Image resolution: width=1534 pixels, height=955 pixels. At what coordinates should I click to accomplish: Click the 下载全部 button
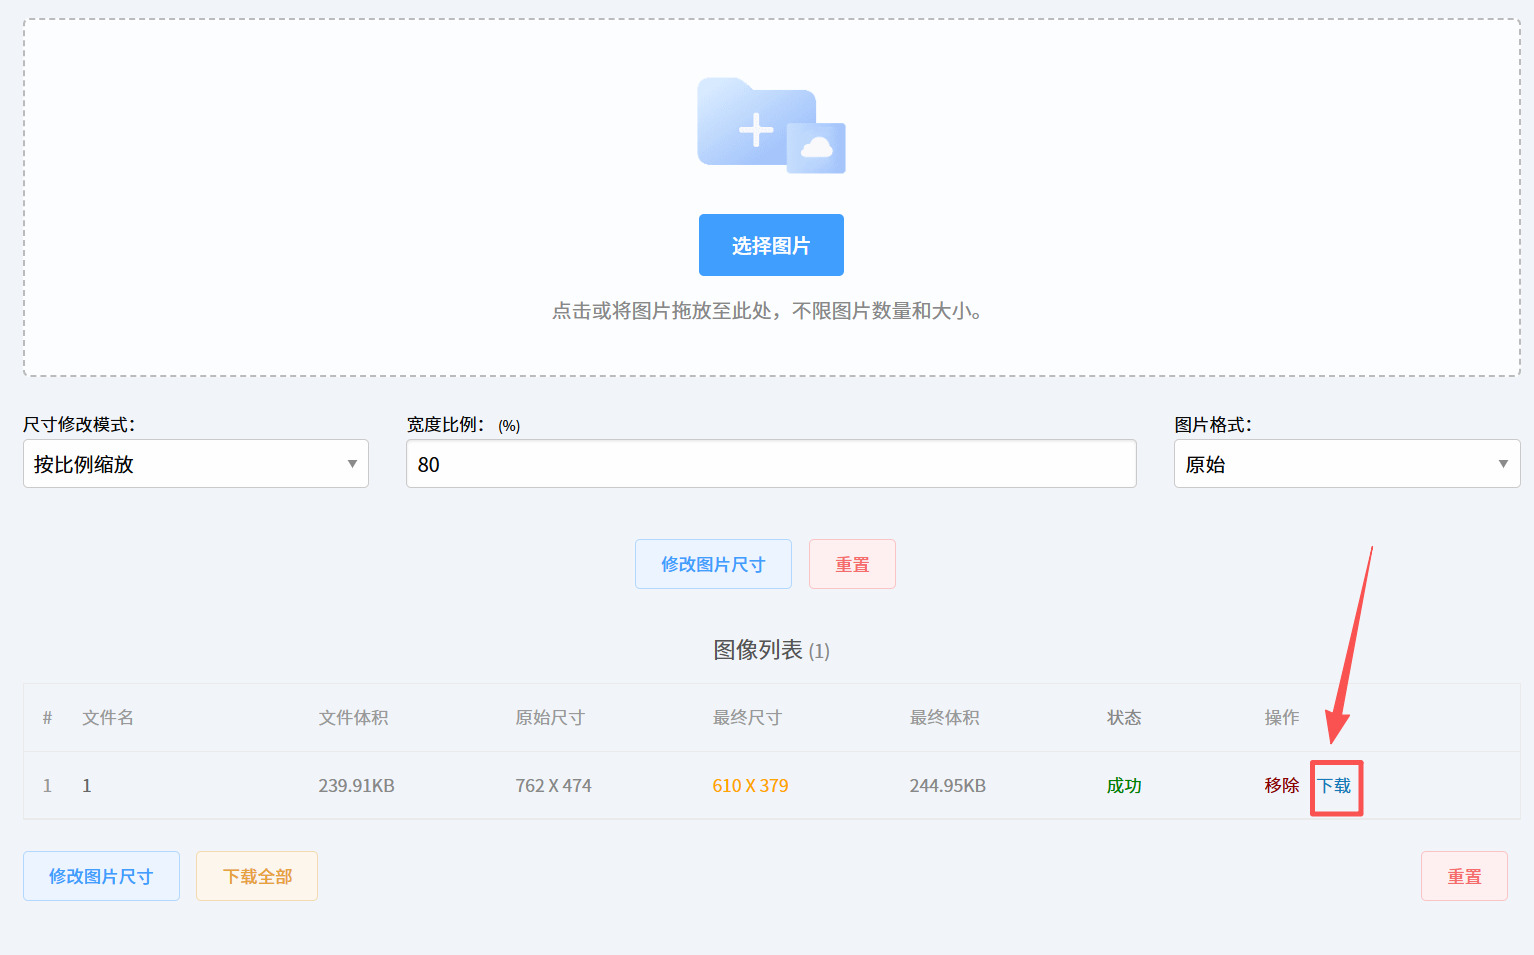[x=257, y=876]
